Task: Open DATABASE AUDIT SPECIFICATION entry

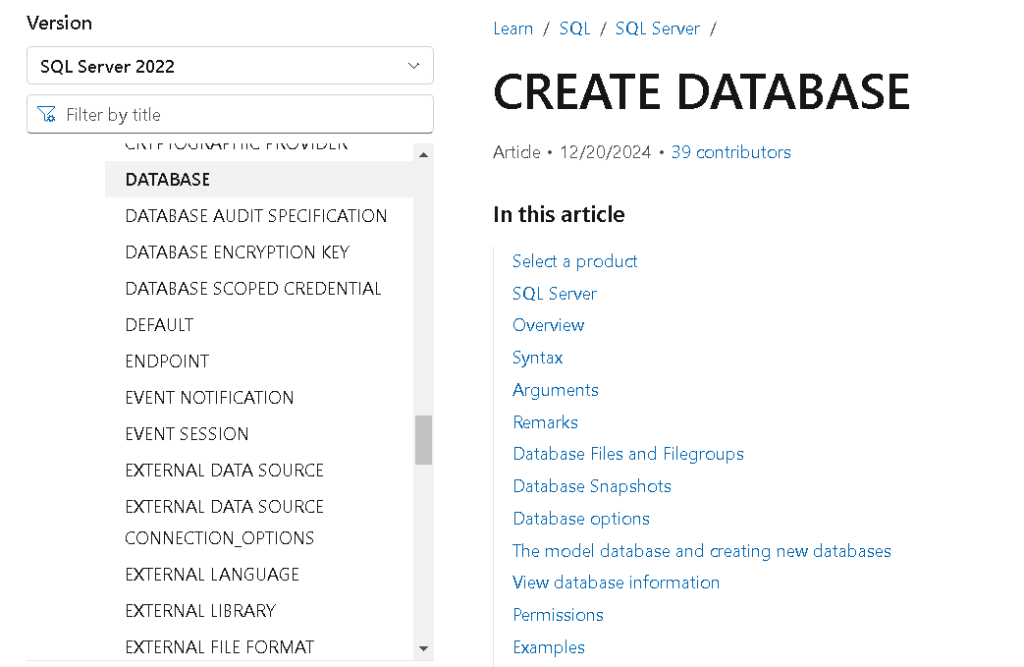Action: pyautogui.click(x=256, y=216)
